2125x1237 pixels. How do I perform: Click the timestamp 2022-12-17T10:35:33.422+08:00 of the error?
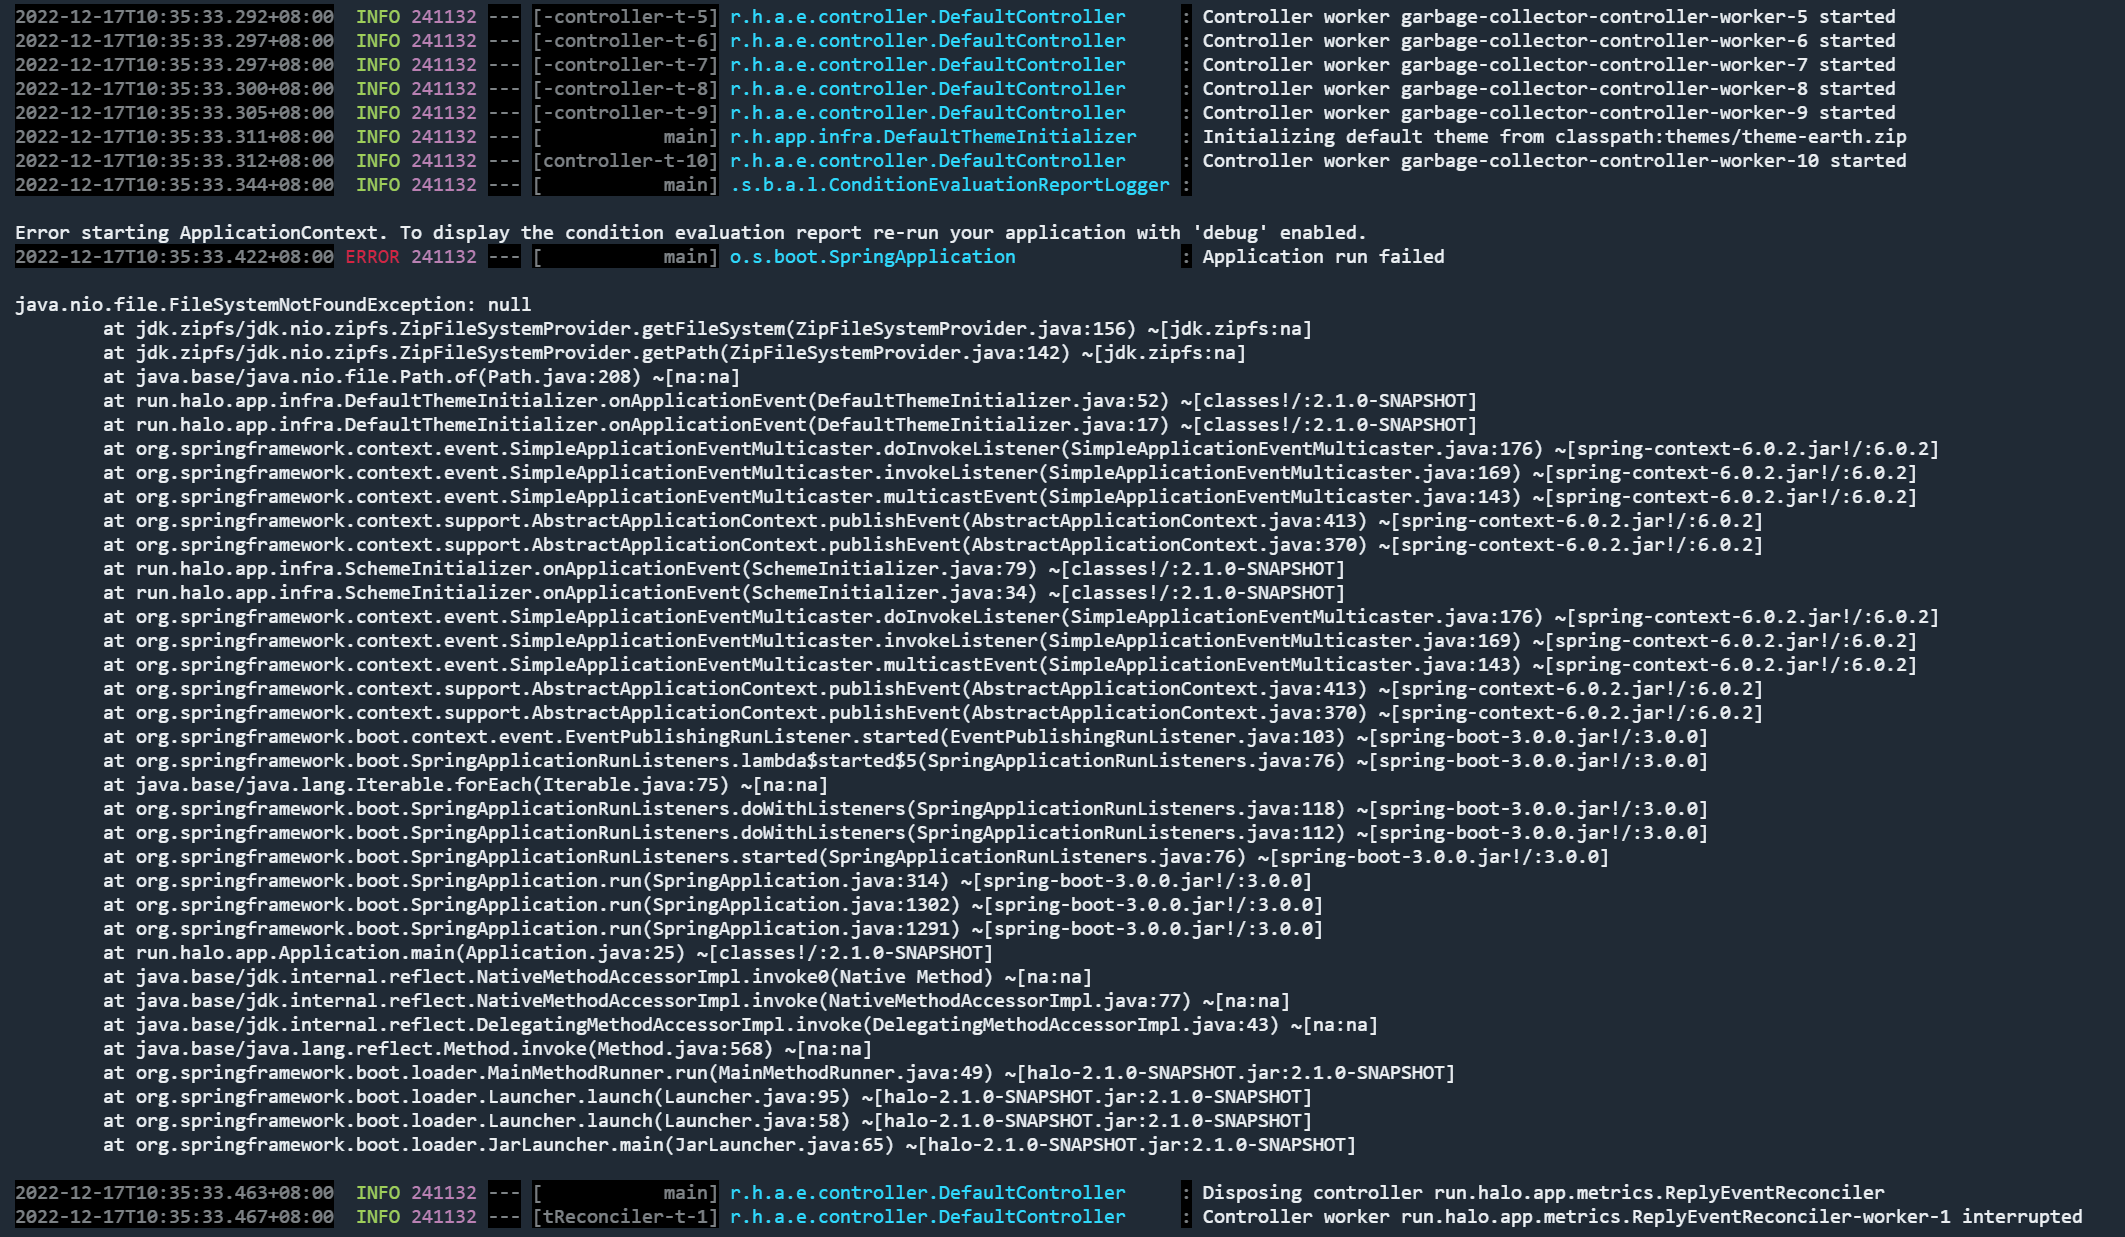(x=172, y=257)
